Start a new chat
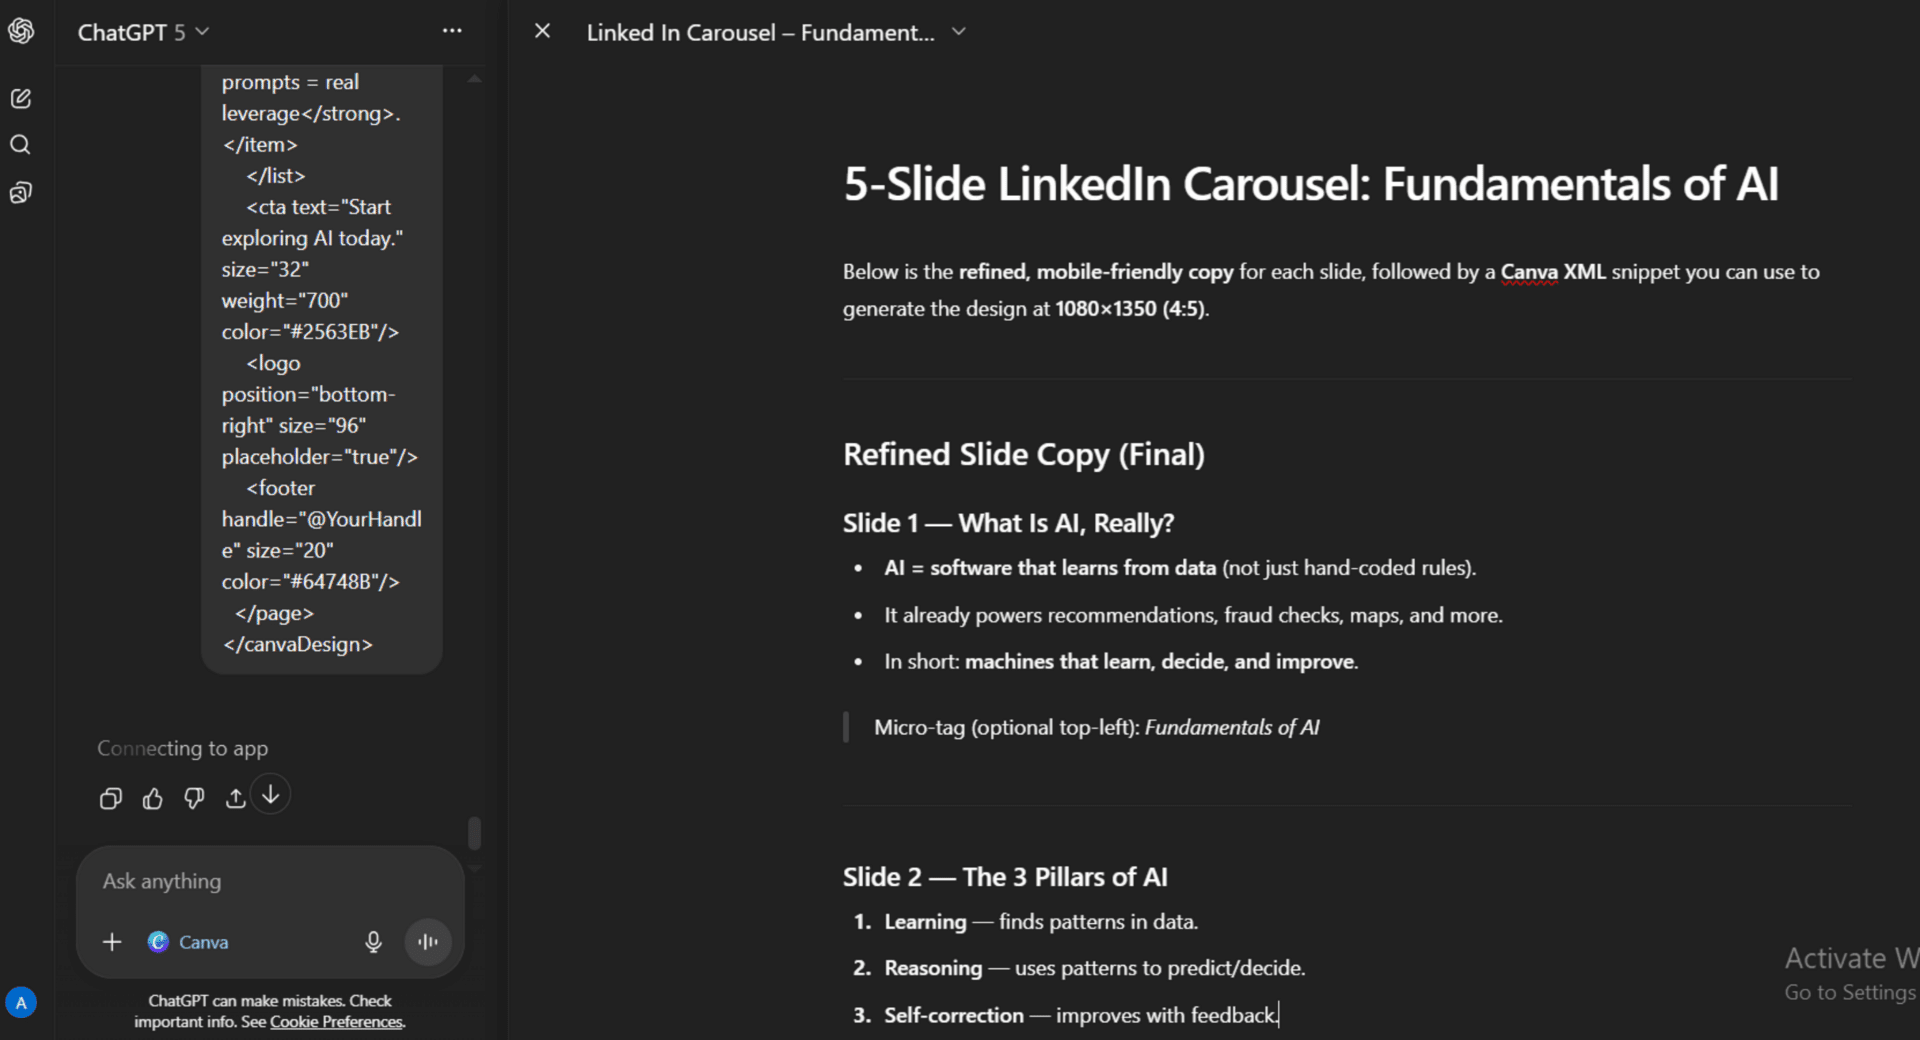1920x1040 pixels. tap(20, 98)
